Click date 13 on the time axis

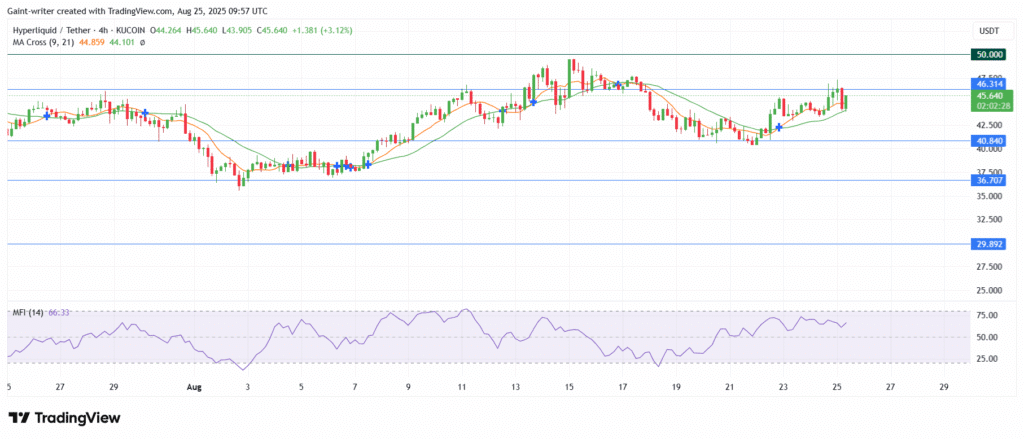point(515,387)
